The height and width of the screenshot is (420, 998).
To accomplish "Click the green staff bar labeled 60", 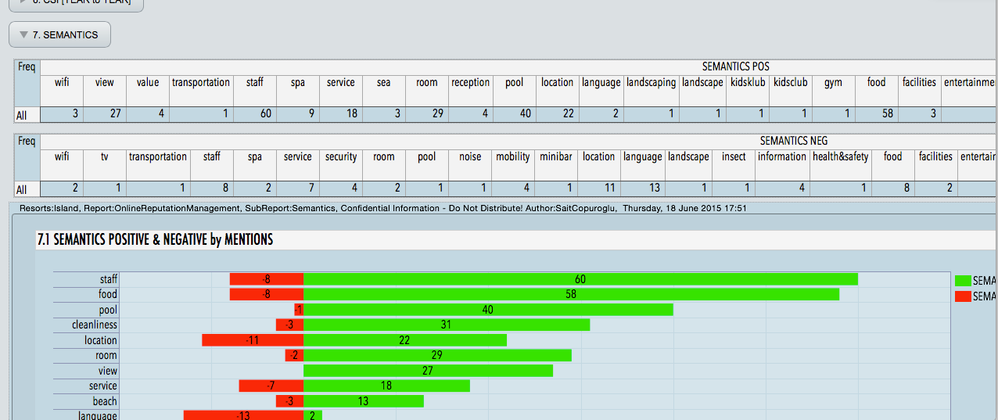I will (580, 279).
